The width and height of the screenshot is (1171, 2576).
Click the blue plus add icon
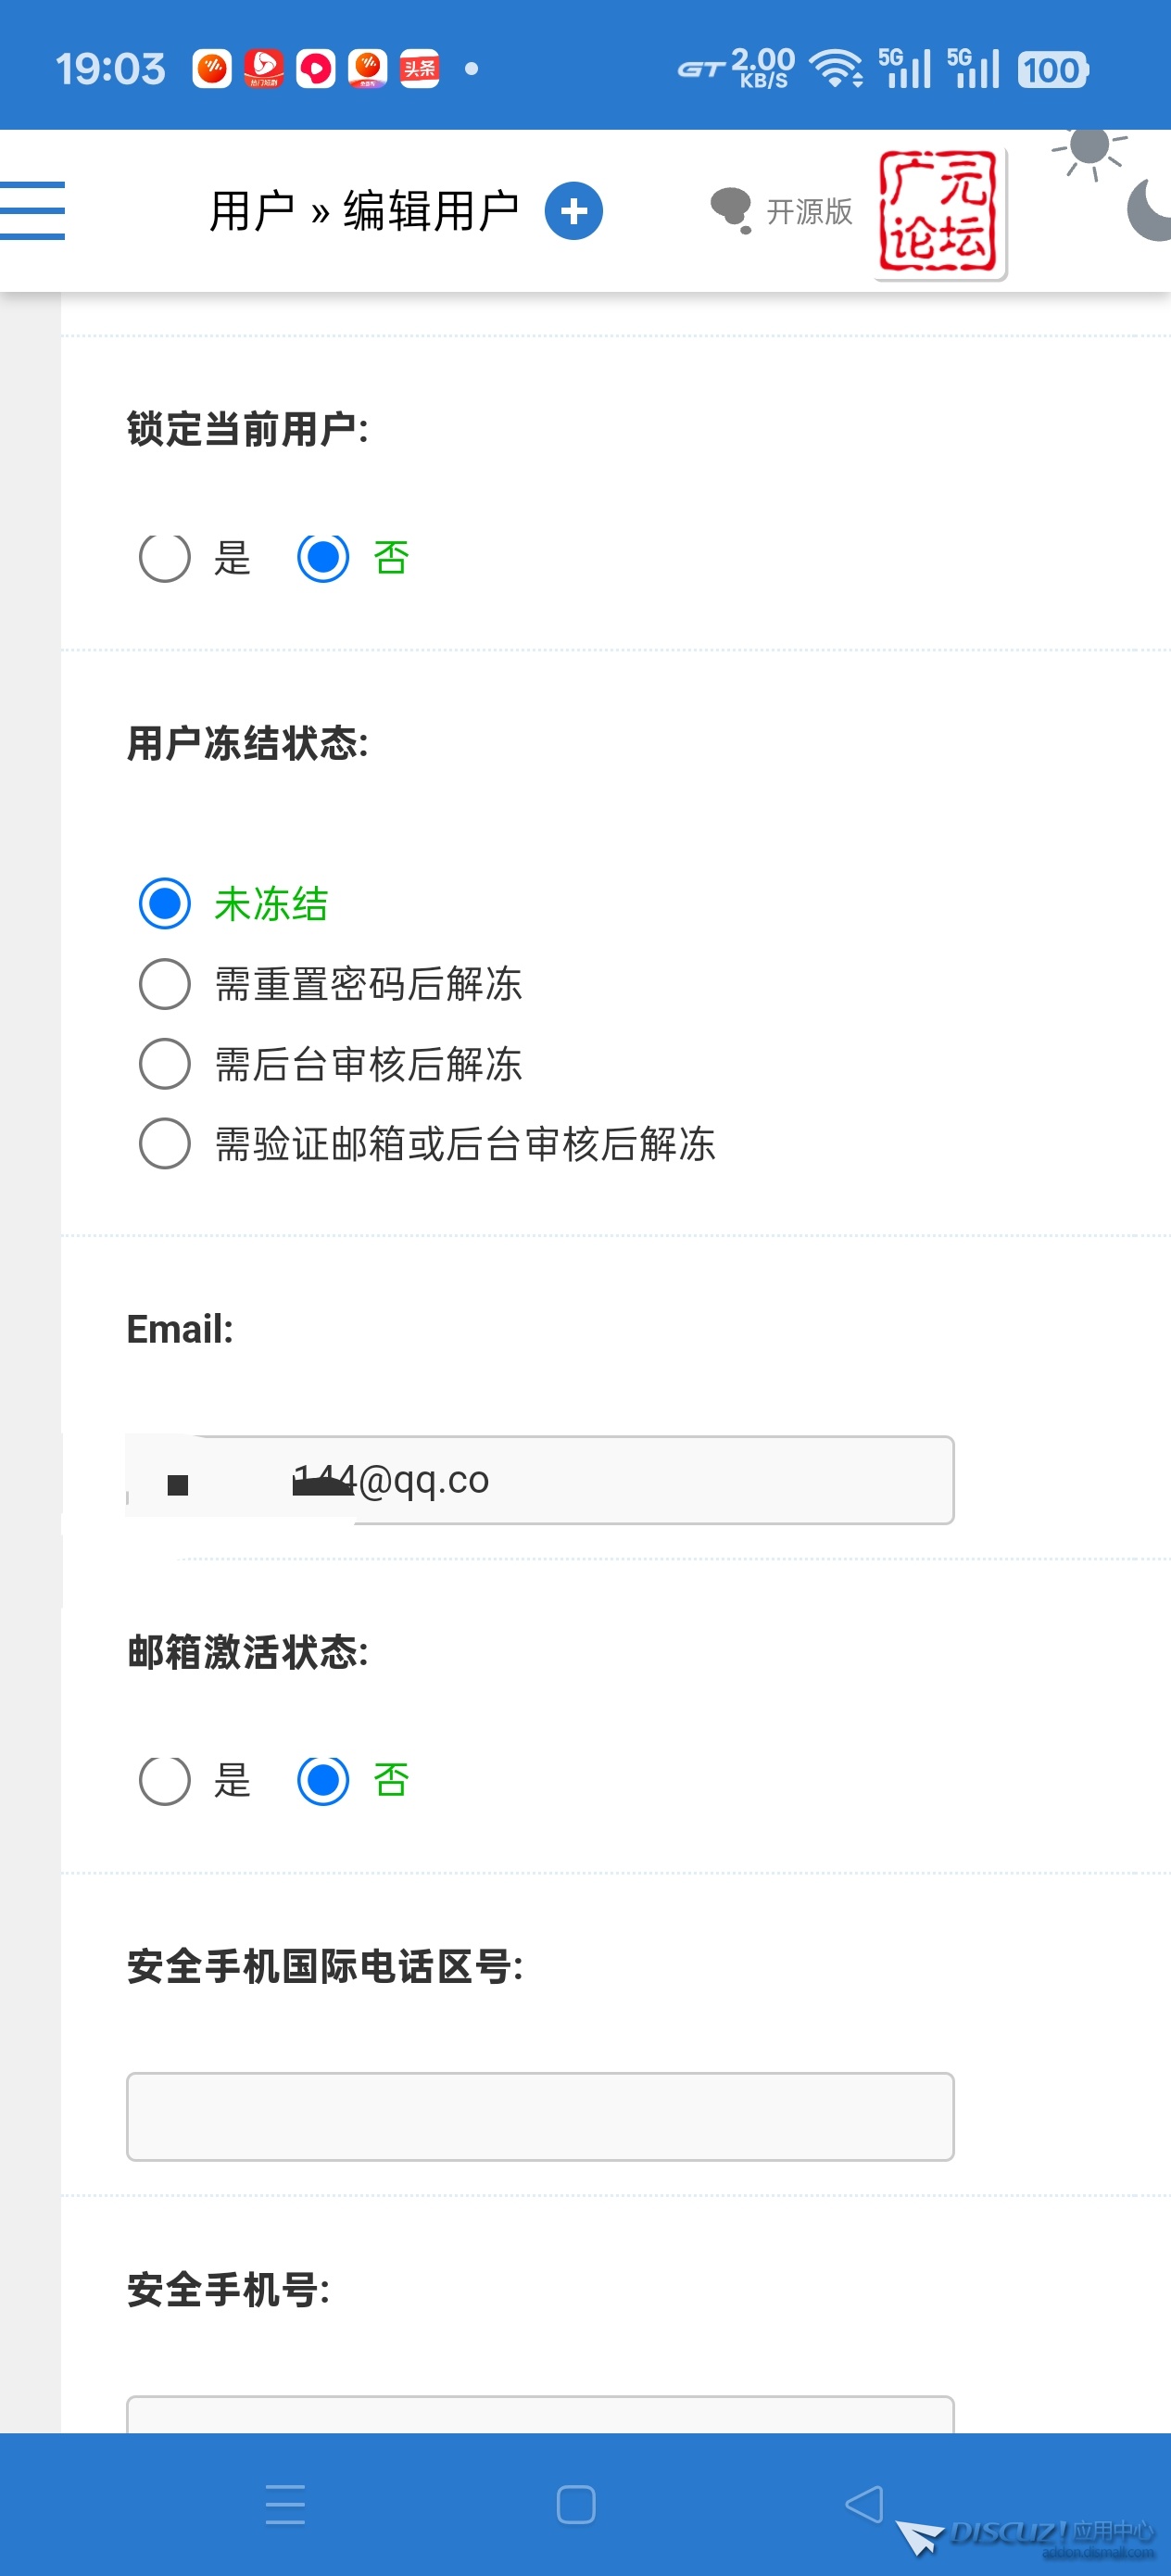[x=573, y=211]
